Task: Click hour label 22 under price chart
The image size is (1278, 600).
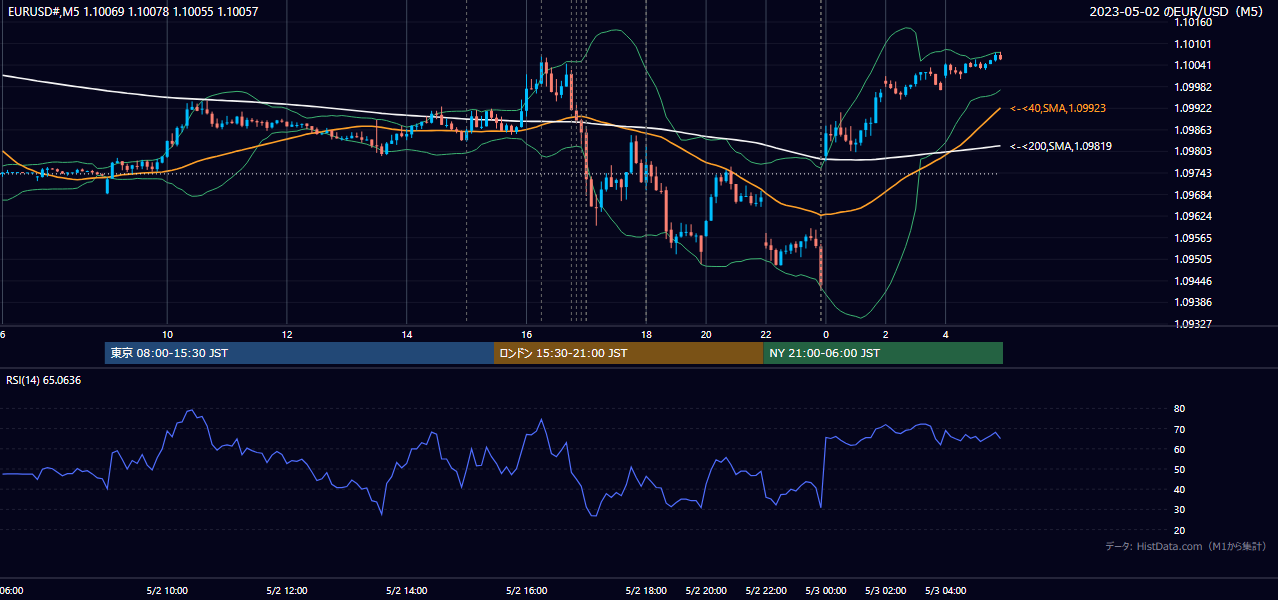Action: 766,334
